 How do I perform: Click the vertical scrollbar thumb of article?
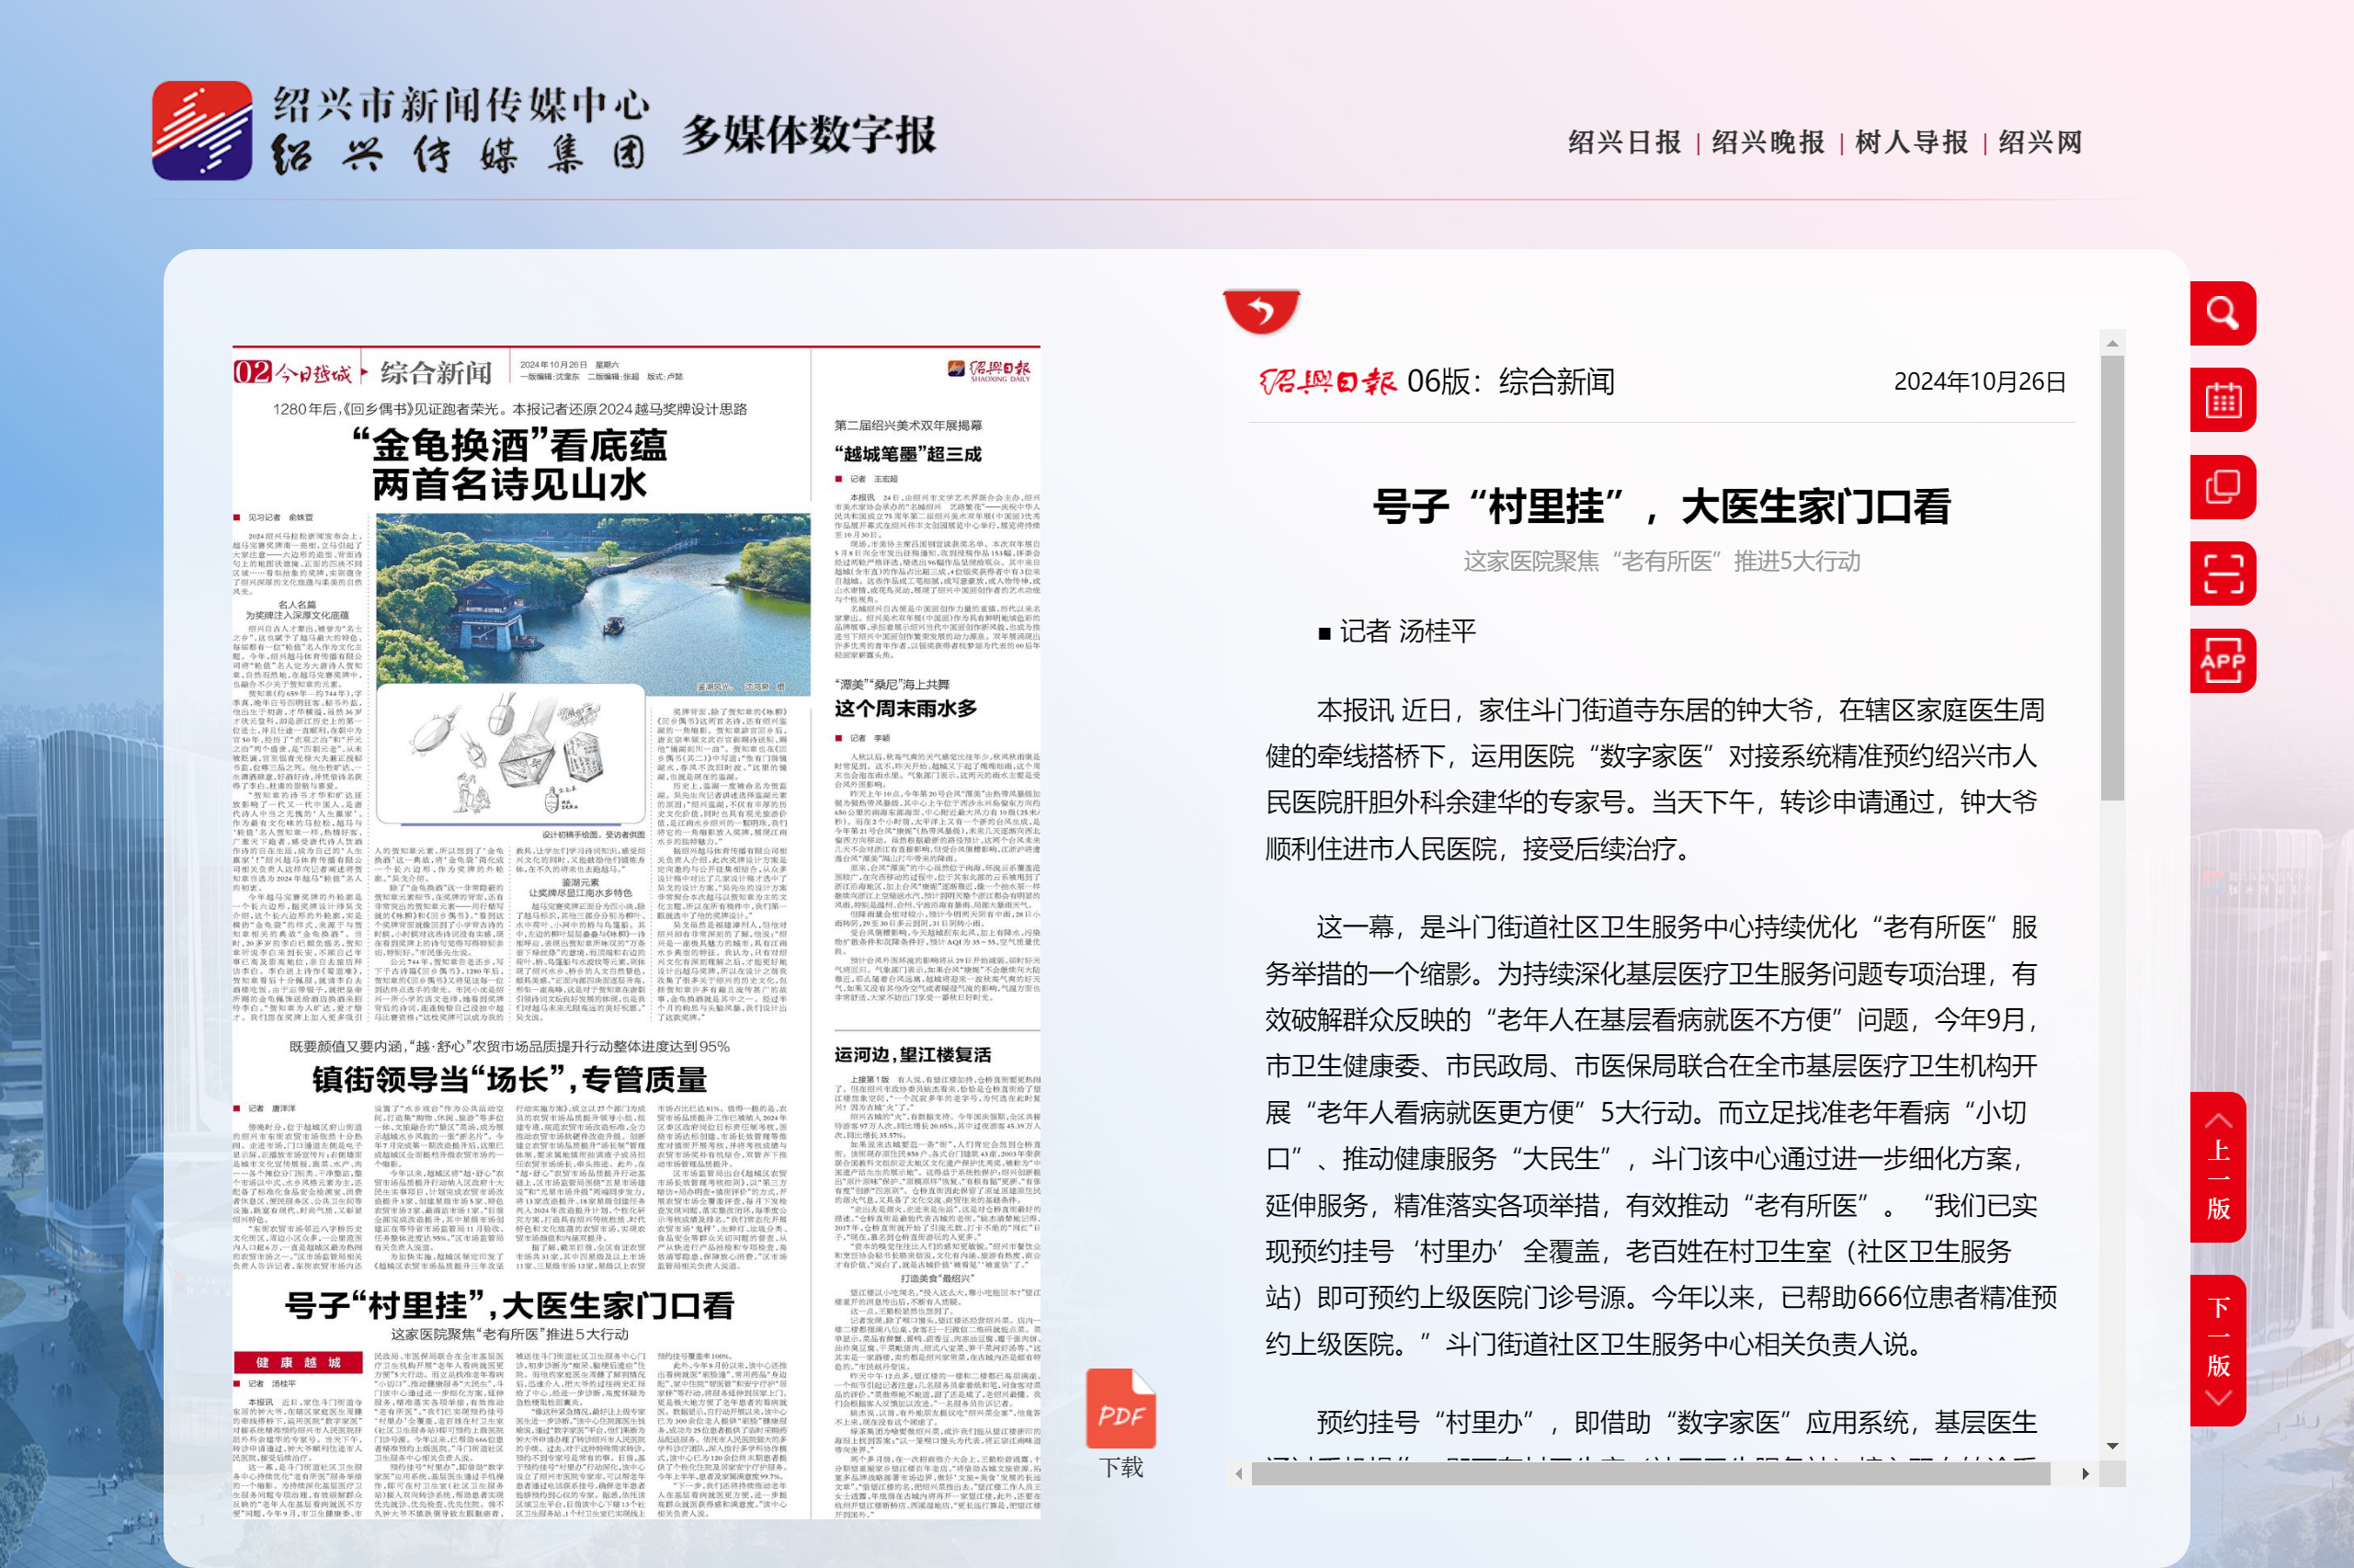(x=2112, y=578)
